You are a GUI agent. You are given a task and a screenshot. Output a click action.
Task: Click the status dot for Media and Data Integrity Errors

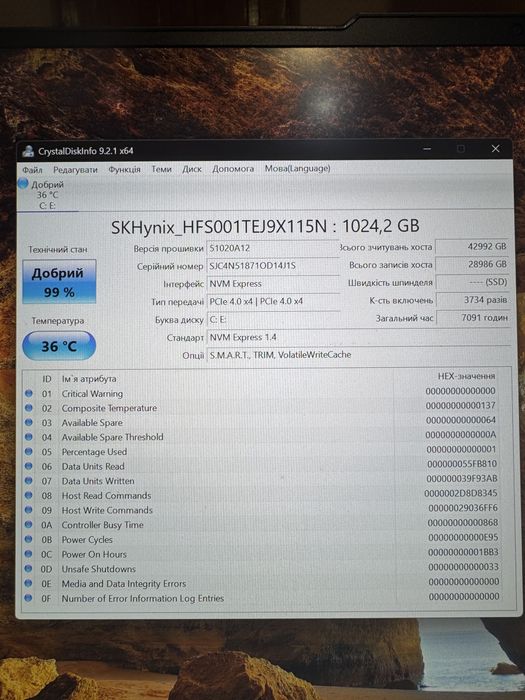pos(29,583)
